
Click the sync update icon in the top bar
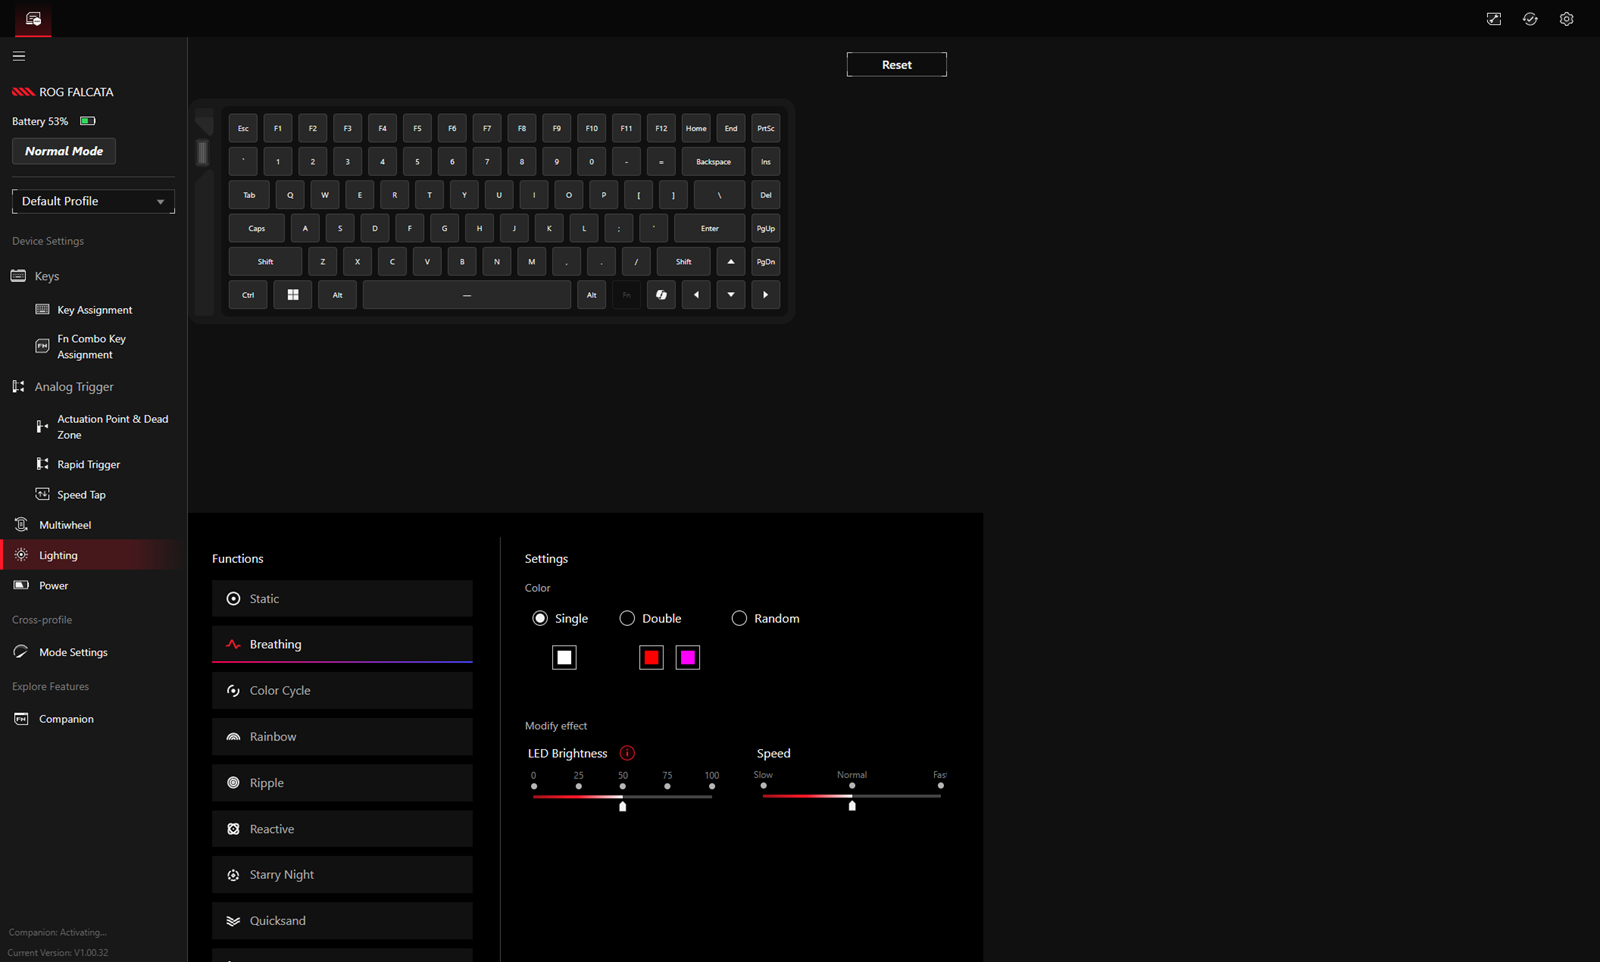point(1530,19)
